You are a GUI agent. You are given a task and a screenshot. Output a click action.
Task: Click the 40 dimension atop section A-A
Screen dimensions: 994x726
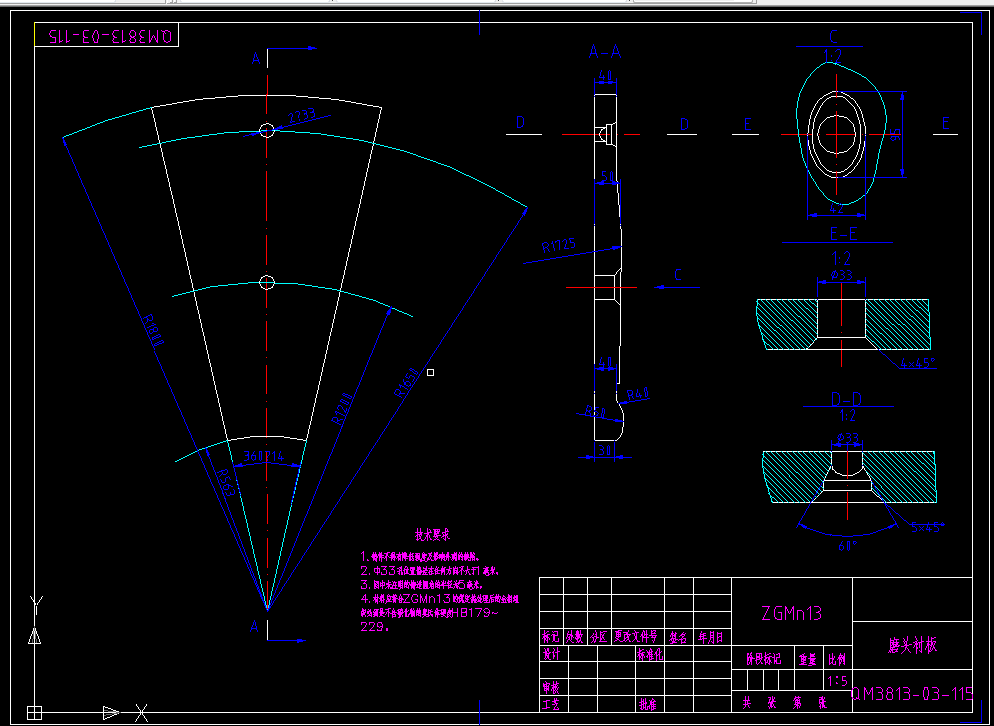pos(605,75)
